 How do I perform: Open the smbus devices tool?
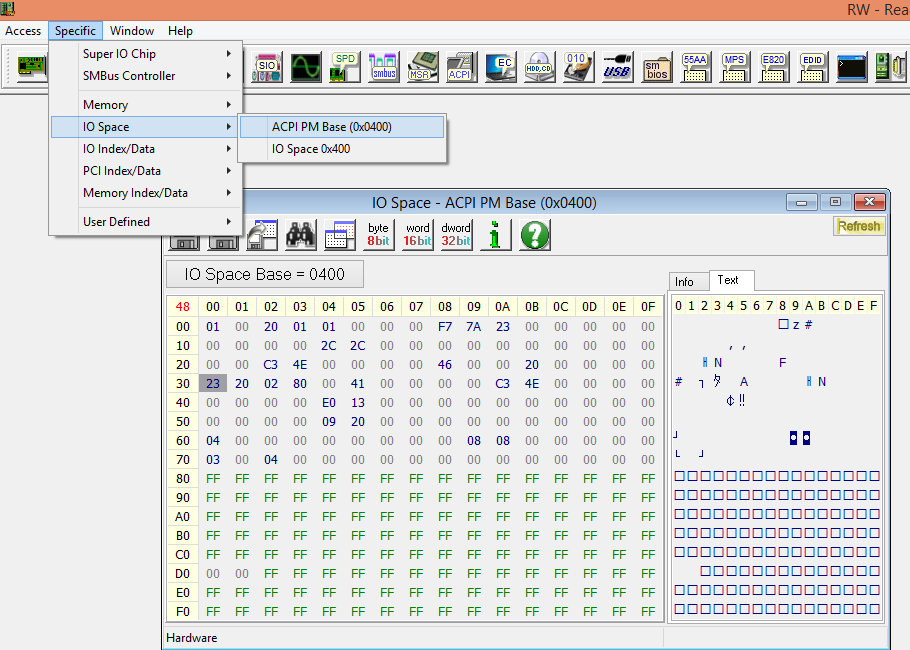point(384,67)
